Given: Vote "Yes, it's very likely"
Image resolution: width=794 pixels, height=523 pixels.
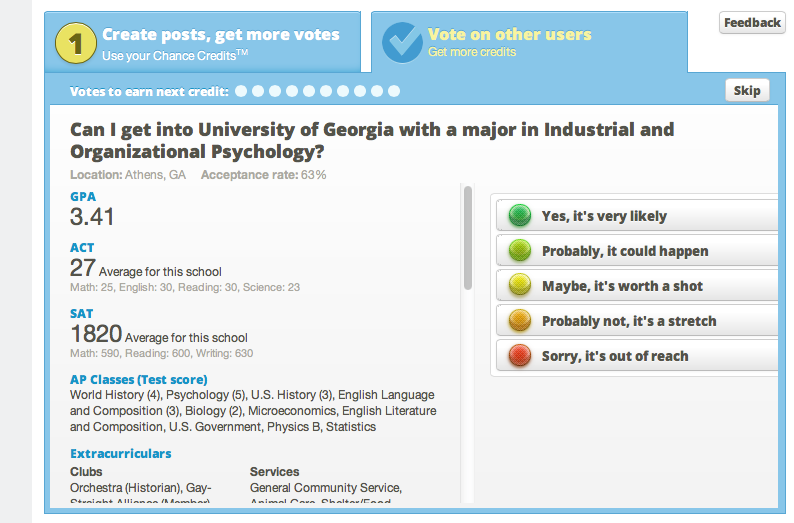Looking at the screenshot, I should [x=637, y=215].
